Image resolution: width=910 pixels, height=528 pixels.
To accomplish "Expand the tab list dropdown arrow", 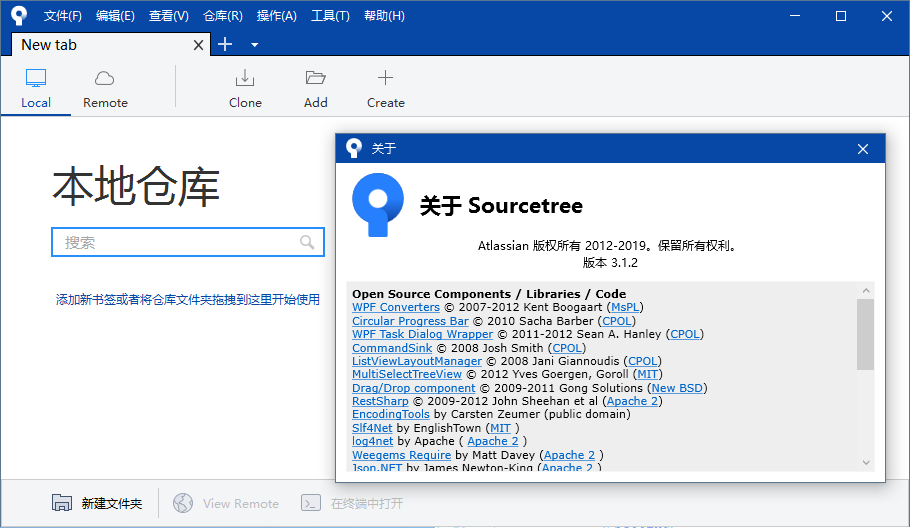I will click(254, 45).
